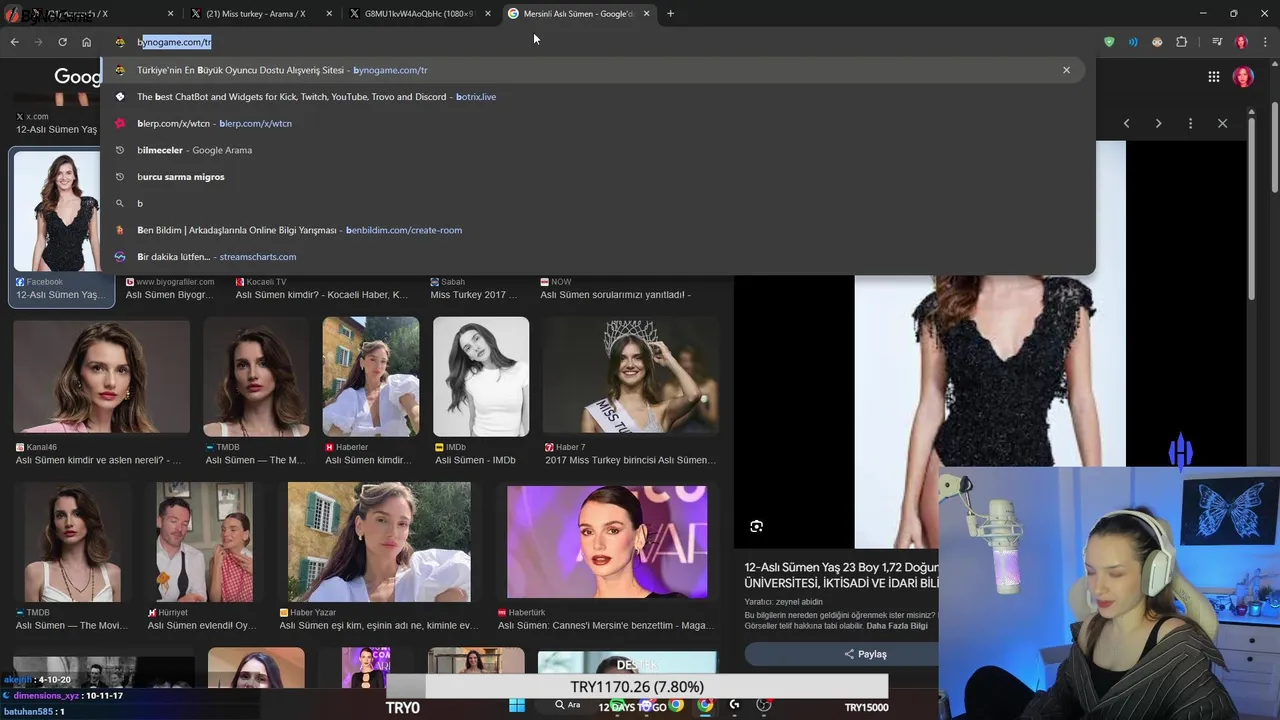Open 'Aslı Sümen eşi kim' Haber Yazar link

pyautogui.click(x=379, y=625)
